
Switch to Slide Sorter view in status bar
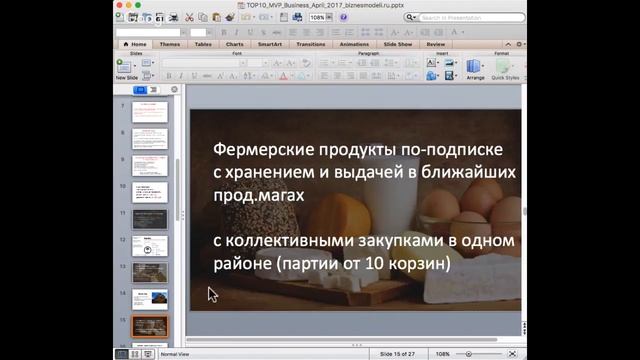coord(135,354)
